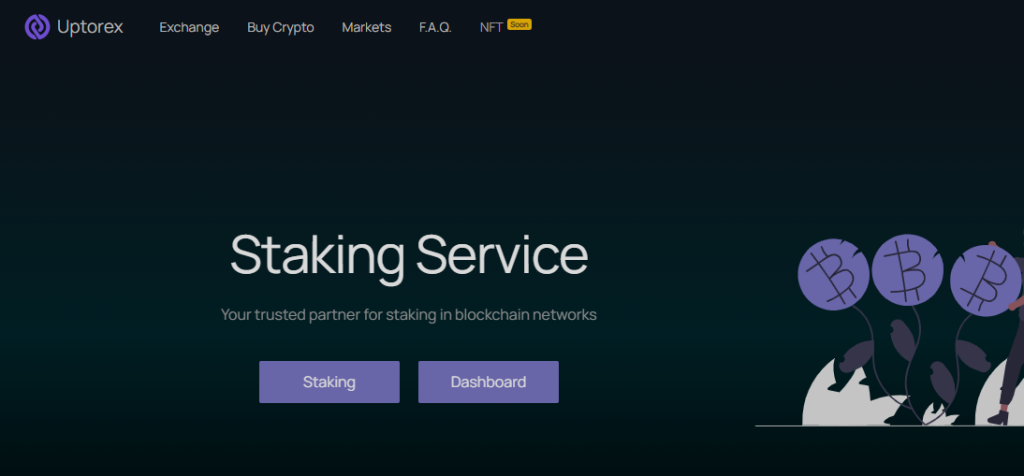Open the Exchange menu item
The height and width of the screenshot is (476, 1024).
pos(189,27)
